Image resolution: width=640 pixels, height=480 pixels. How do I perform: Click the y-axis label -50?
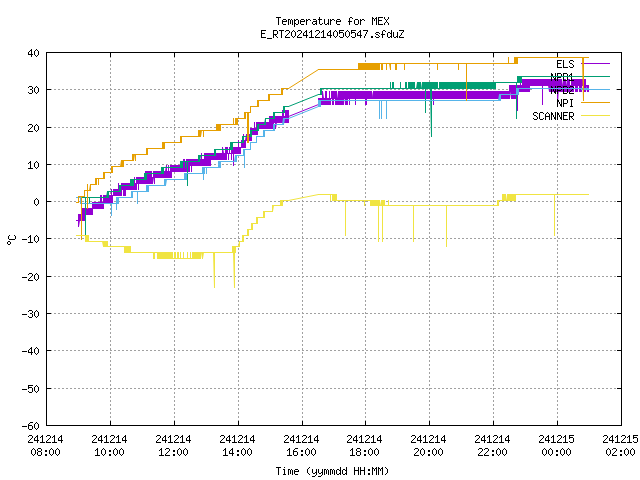(x=31, y=389)
